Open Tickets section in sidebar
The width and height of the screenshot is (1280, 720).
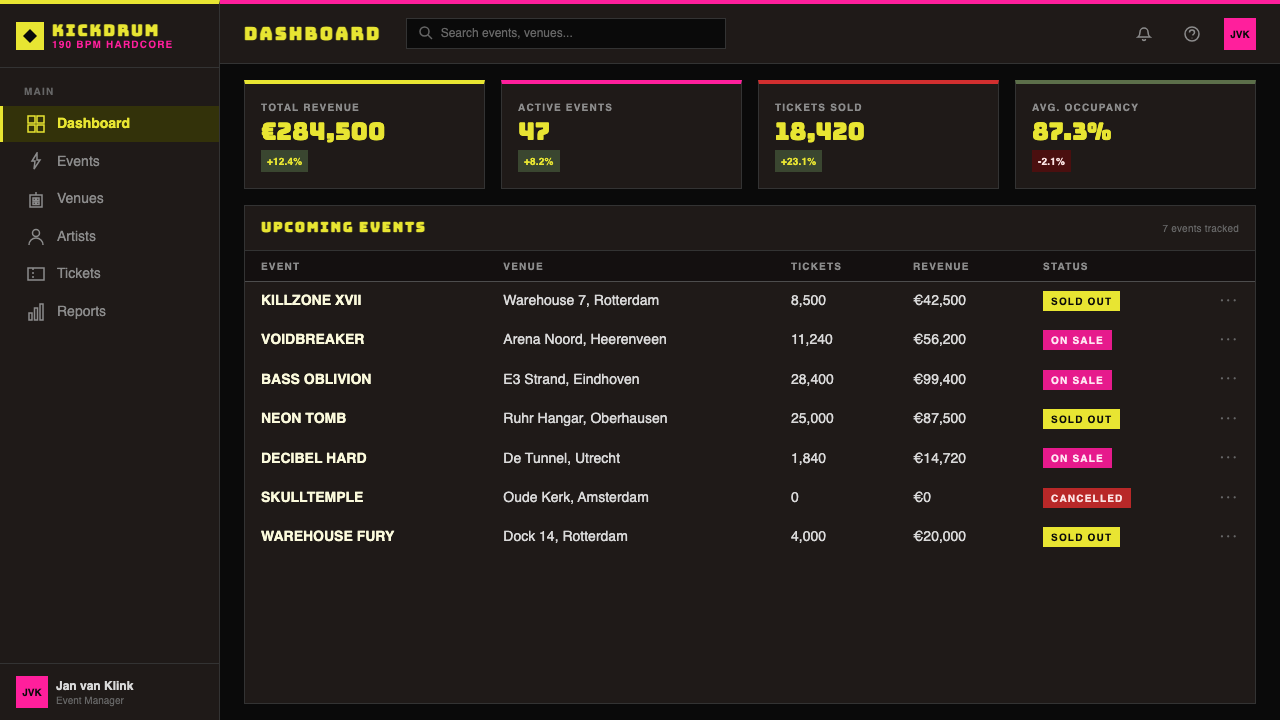[109, 274]
